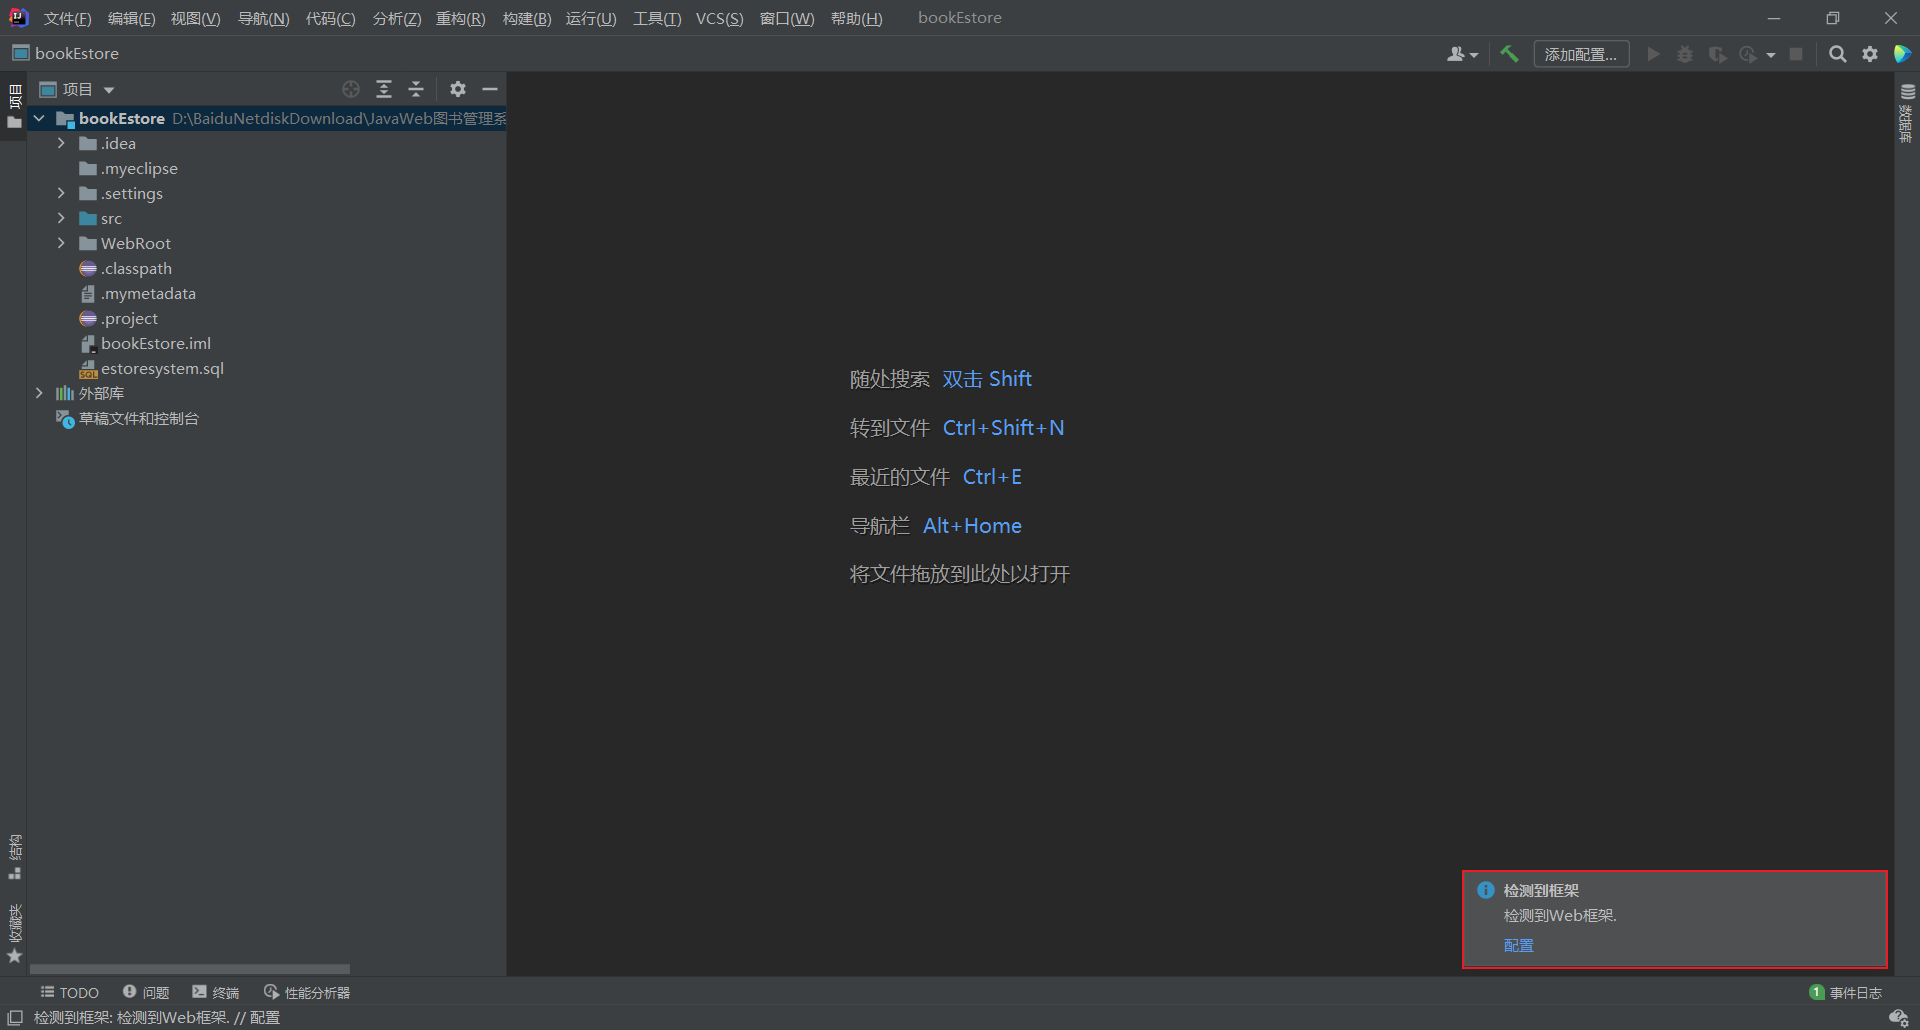1920x1030 pixels.
Task: Select bookEstore.iml file
Action: [x=155, y=343]
